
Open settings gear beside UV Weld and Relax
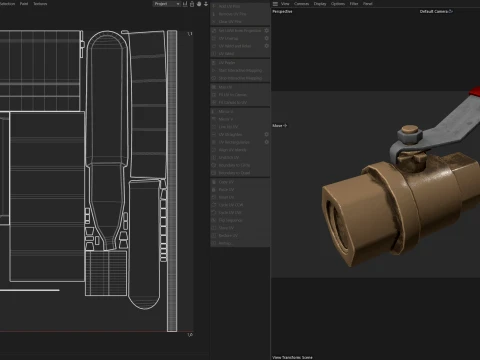click(x=266, y=46)
